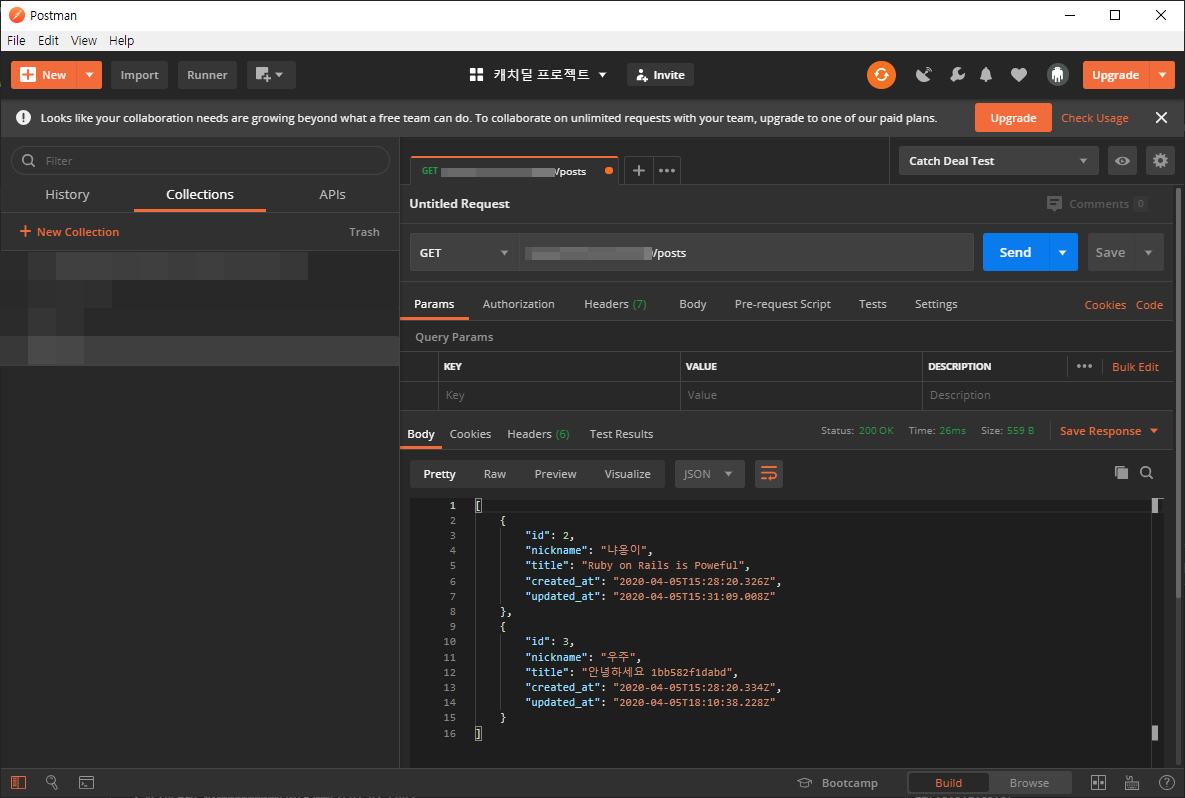Open tab options three-dot menu
Image resolution: width=1185 pixels, height=798 pixels.
[x=667, y=171]
